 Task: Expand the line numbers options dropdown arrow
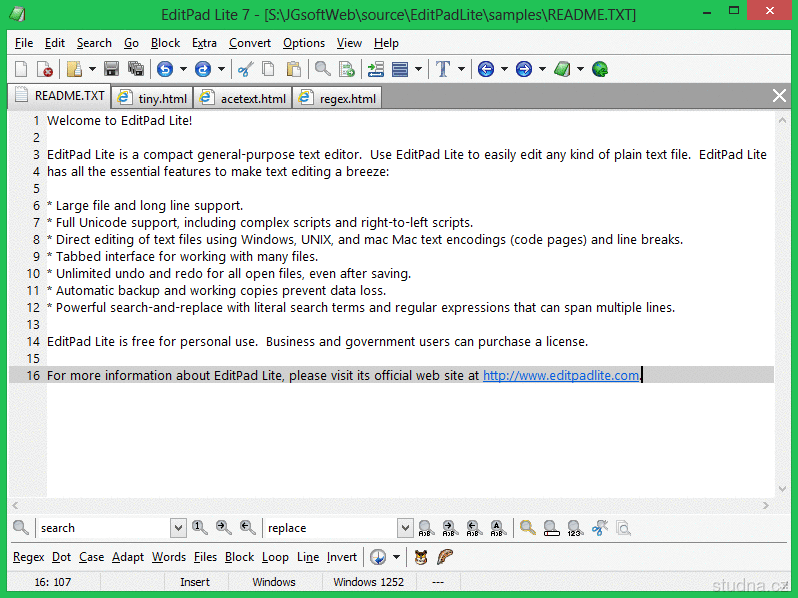click(418, 69)
